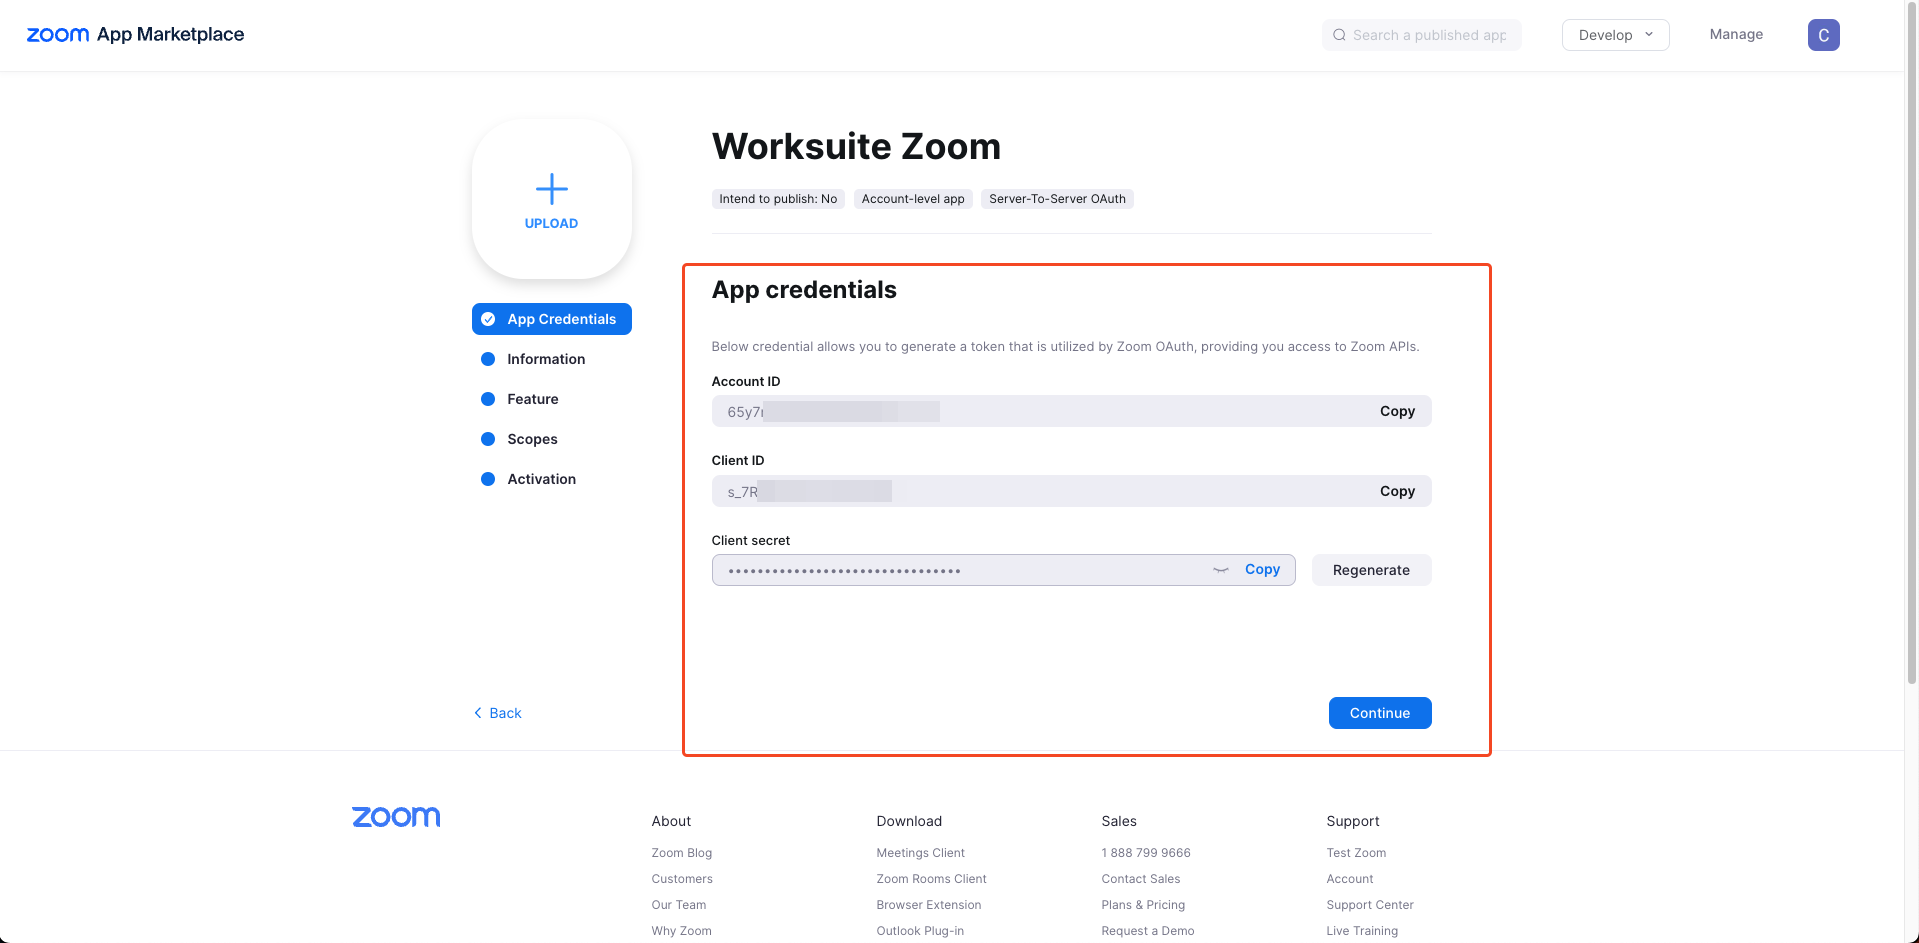The height and width of the screenshot is (943, 1919).
Task: Open Request a Demo link
Action: (x=1148, y=931)
